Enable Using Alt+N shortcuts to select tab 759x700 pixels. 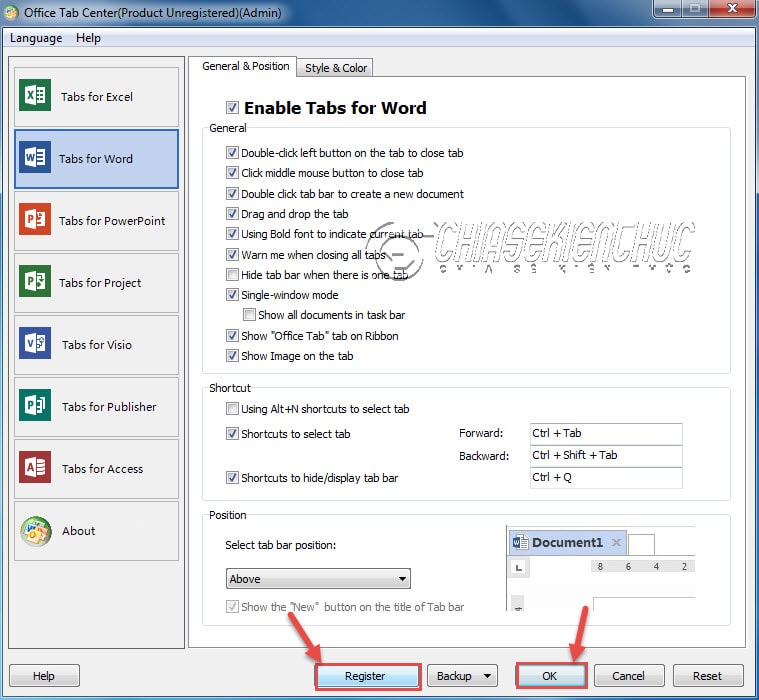[x=232, y=409]
